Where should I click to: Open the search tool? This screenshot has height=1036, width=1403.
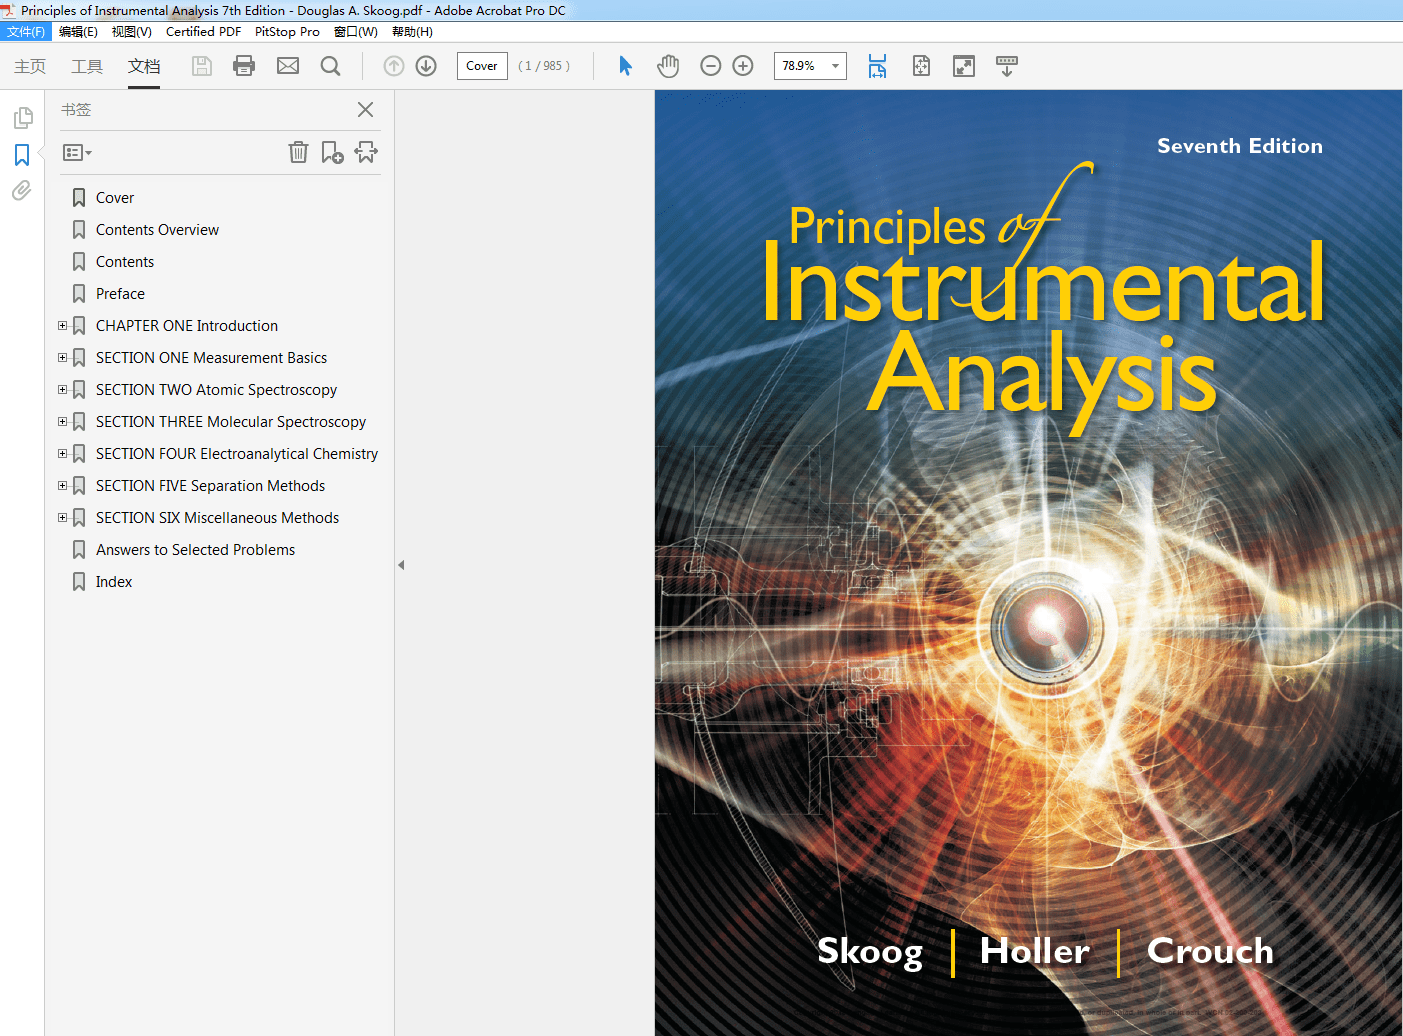tap(331, 66)
